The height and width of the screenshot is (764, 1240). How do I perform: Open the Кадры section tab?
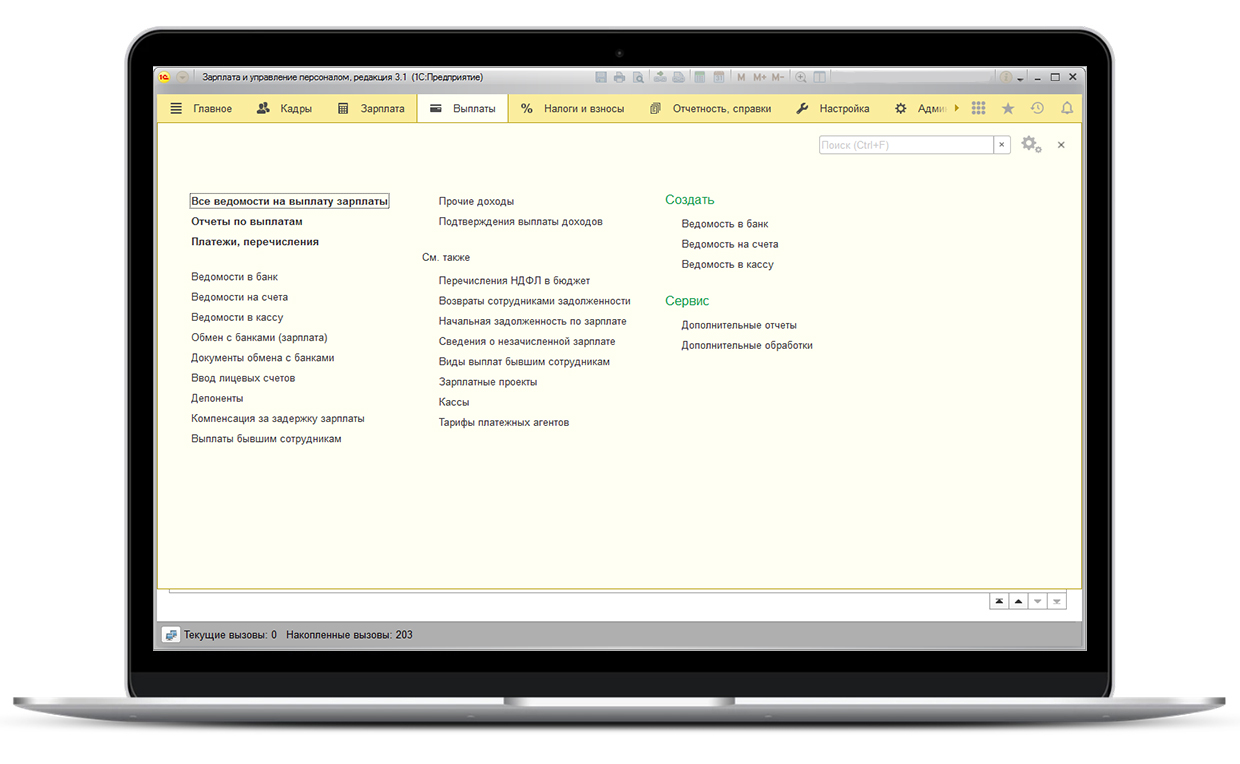click(x=284, y=108)
